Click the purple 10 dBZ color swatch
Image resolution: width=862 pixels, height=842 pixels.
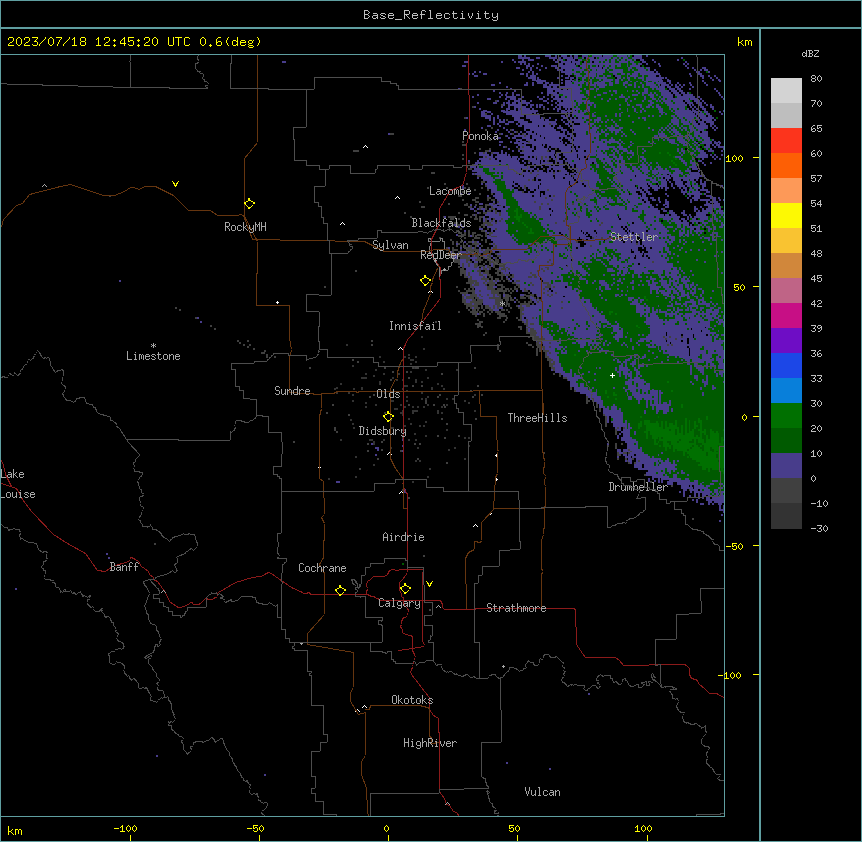click(786, 466)
